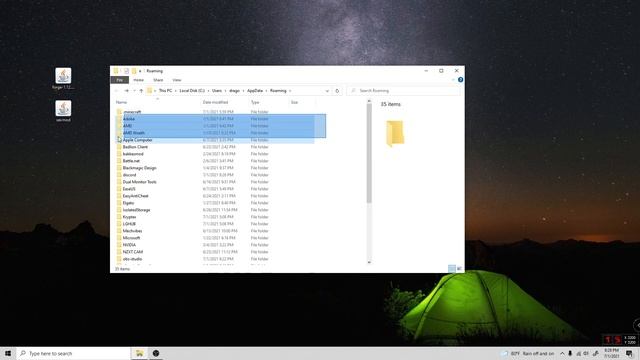Click the taskbar search box

click(73, 353)
